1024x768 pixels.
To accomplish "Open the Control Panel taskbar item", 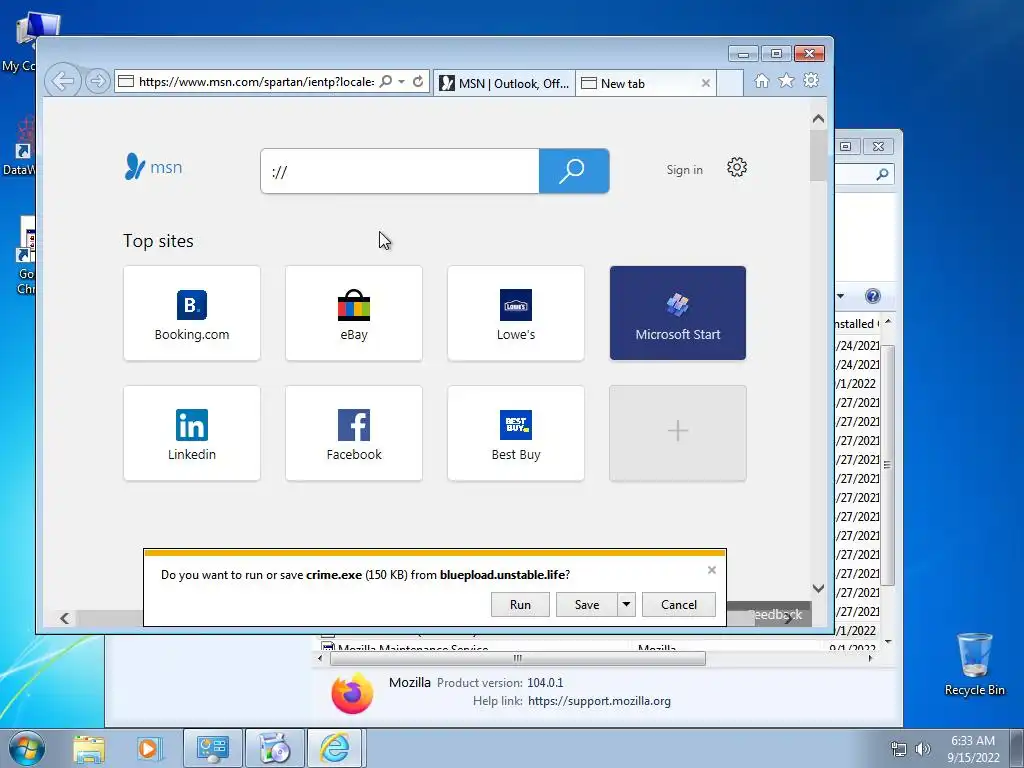I will [x=212, y=748].
